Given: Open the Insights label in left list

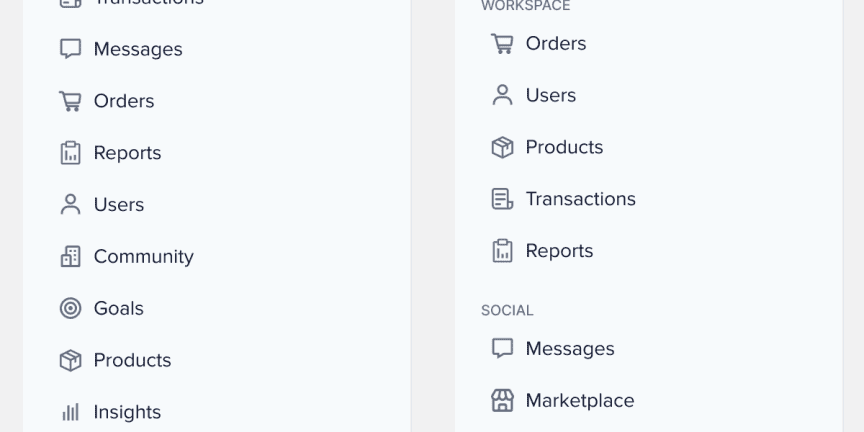Looking at the screenshot, I should 127,412.
